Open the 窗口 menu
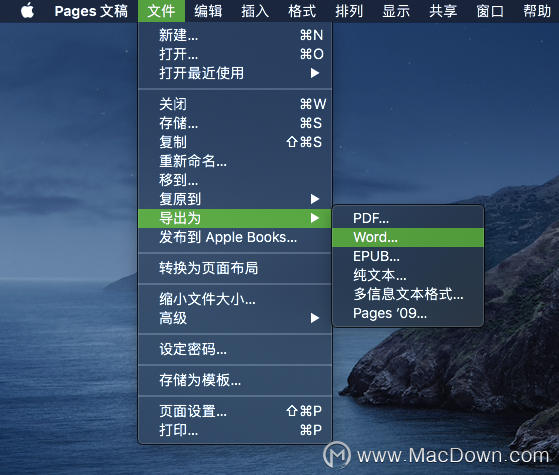559x475 pixels. pyautogui.click(x=490, y=11)
